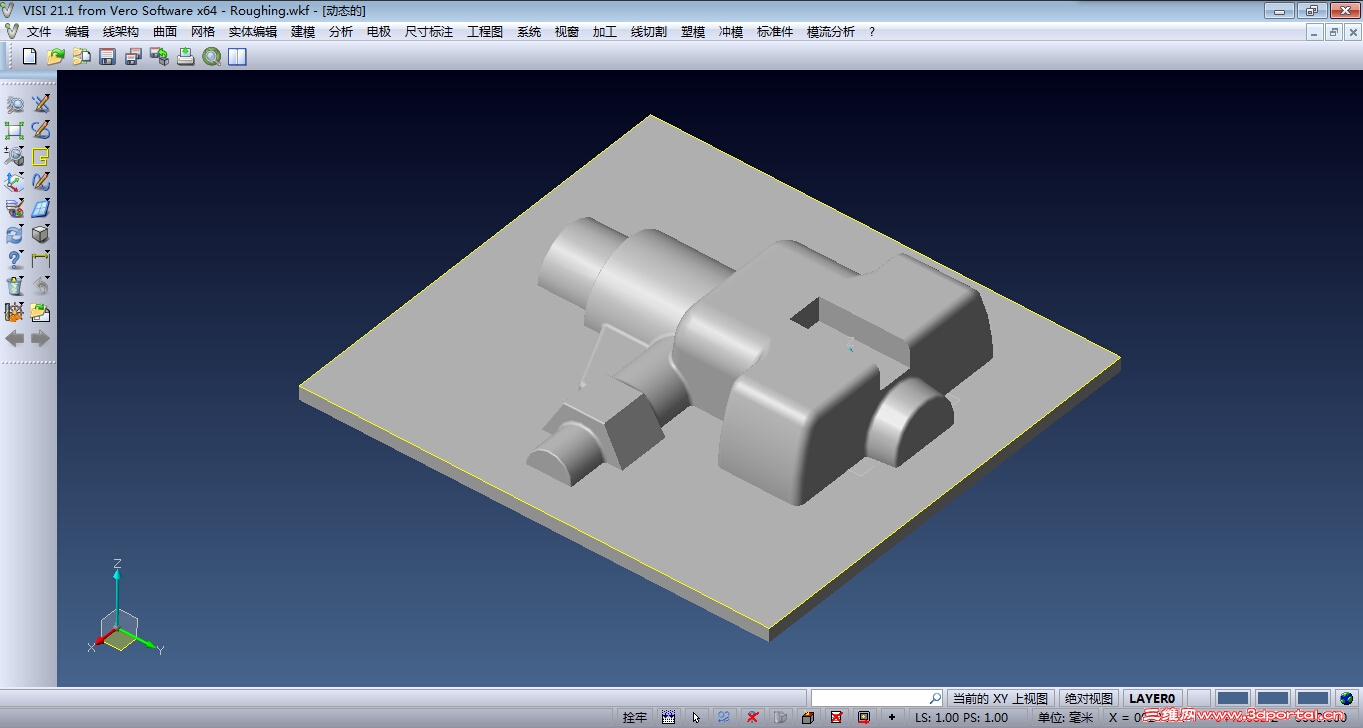
Task: Open the 实体编辑 menu
Action: [x=253, y=32]
